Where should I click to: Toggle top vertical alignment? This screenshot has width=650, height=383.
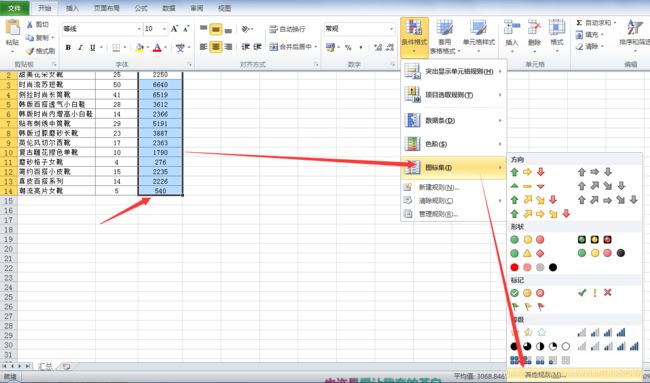[x=203, y=29]
